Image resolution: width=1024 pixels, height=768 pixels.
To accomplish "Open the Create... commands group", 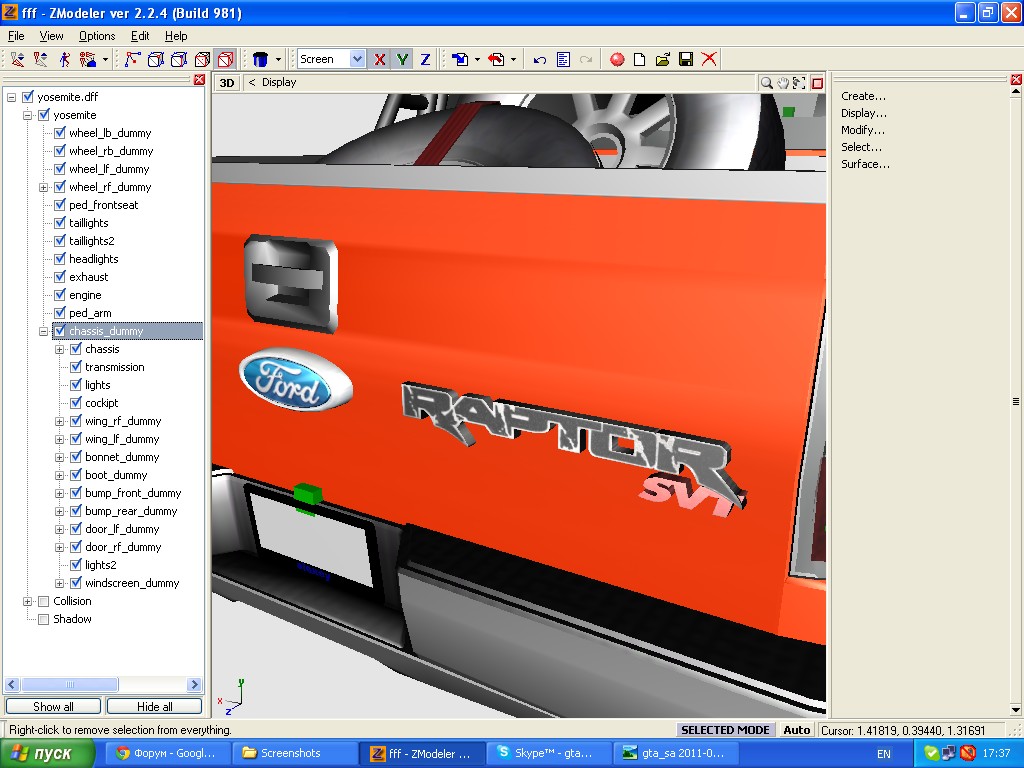I will click(x=863, y=96).
